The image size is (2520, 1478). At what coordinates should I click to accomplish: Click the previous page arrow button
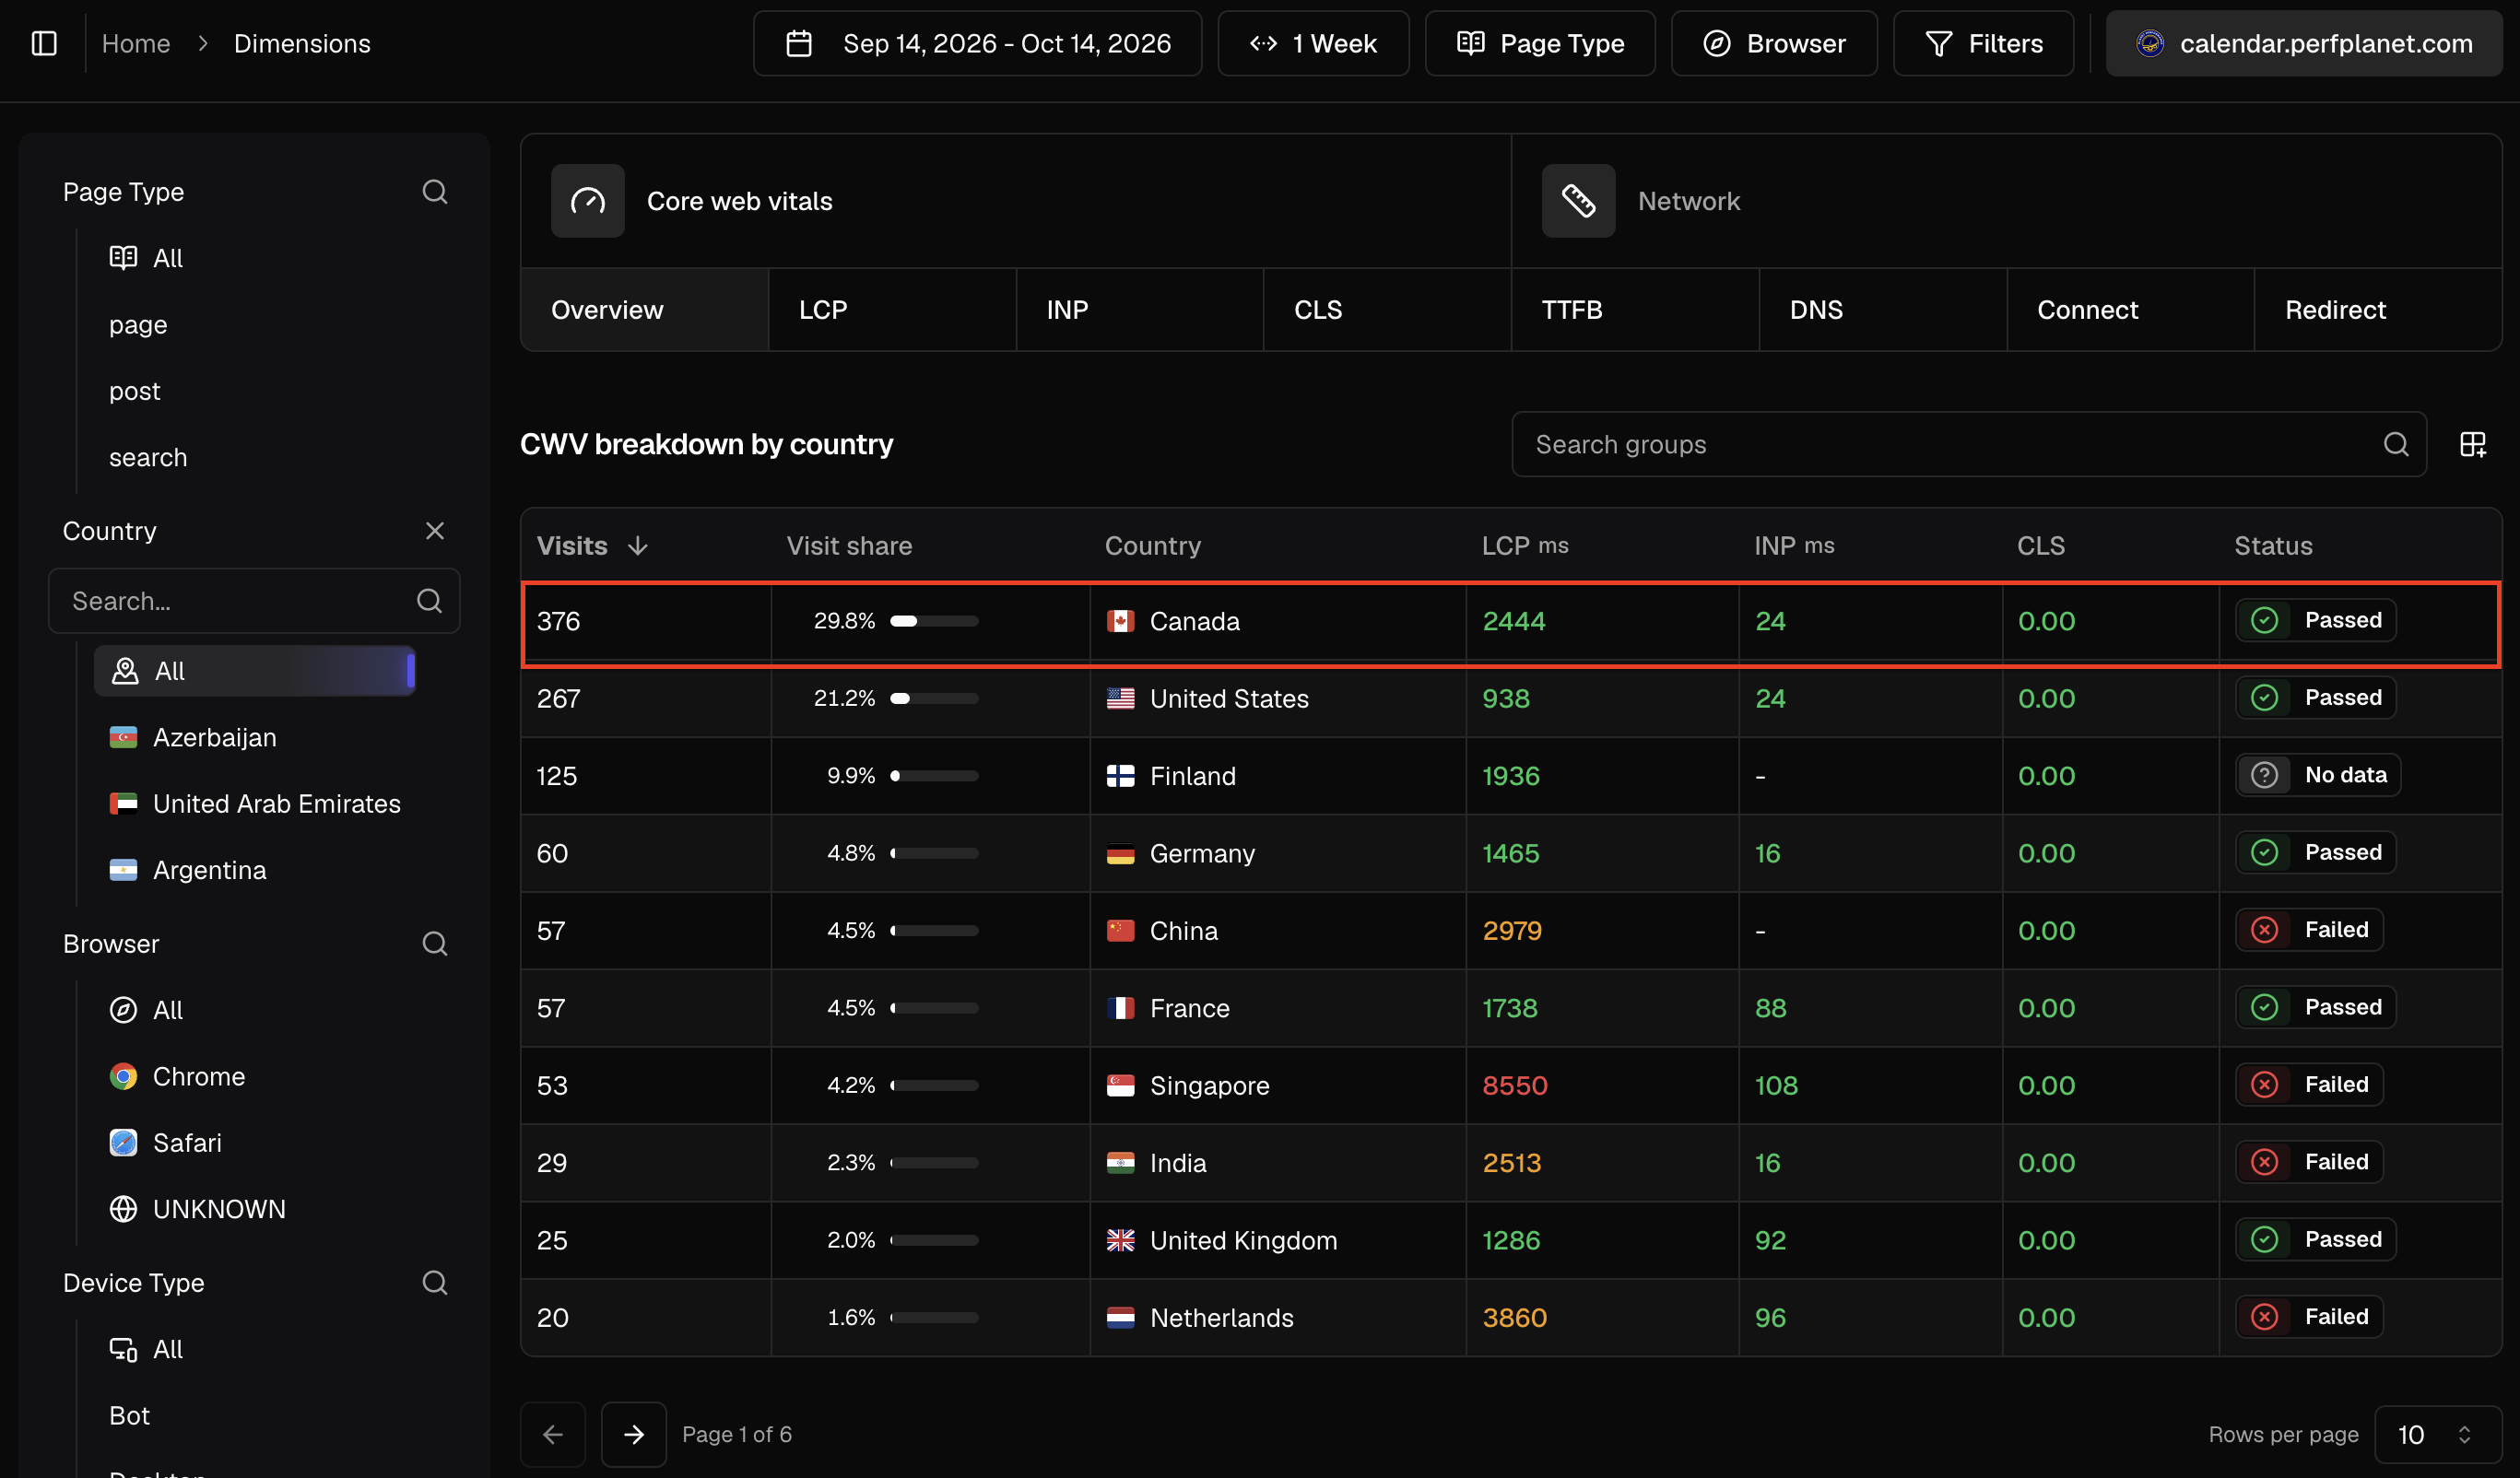point(553,1434)
